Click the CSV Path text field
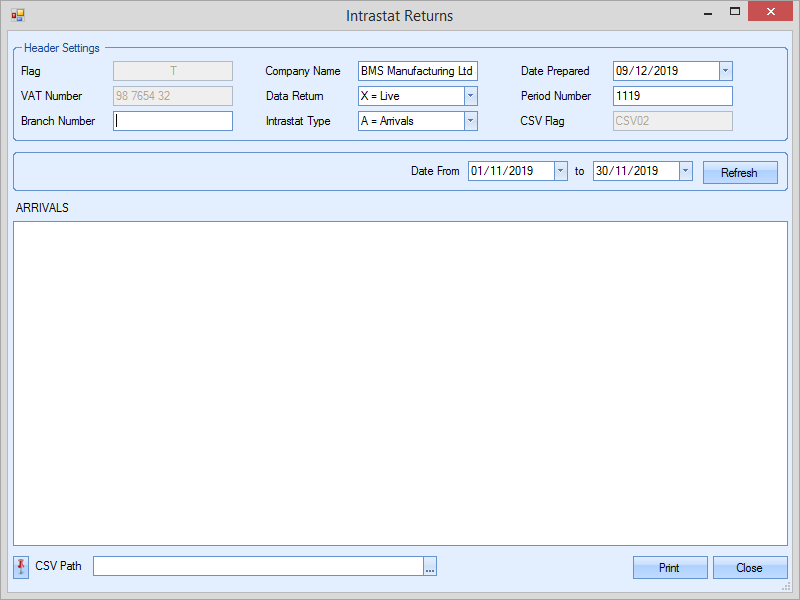Viewport: 800px width, 600px height. click(258, 567)
